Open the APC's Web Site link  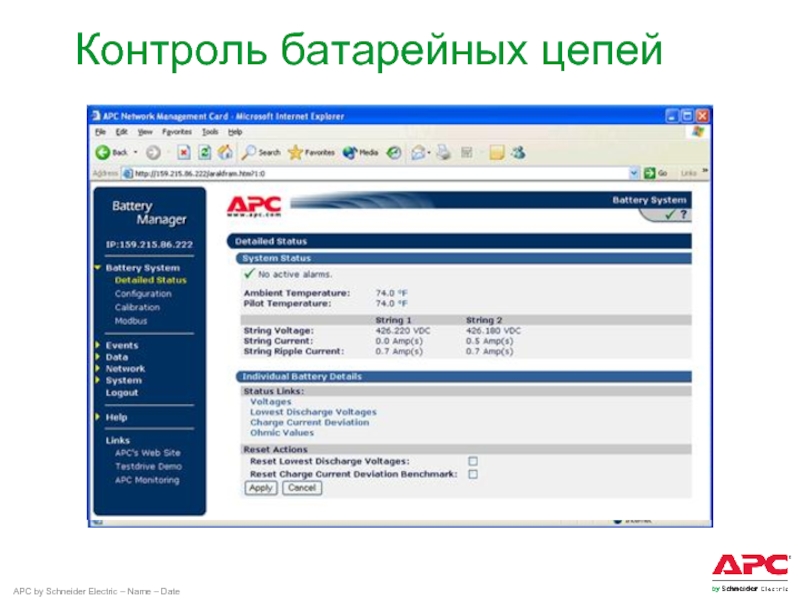[148, 453]
